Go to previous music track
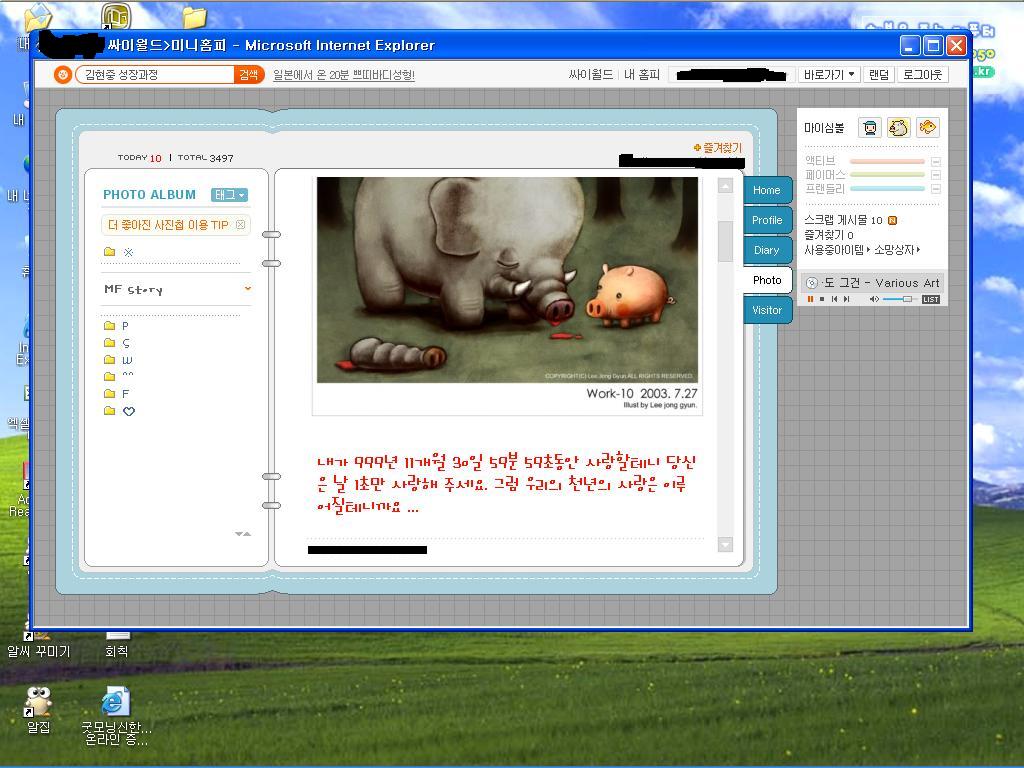The height and width of the screenshot is (768, 1024). coord(834,299)
